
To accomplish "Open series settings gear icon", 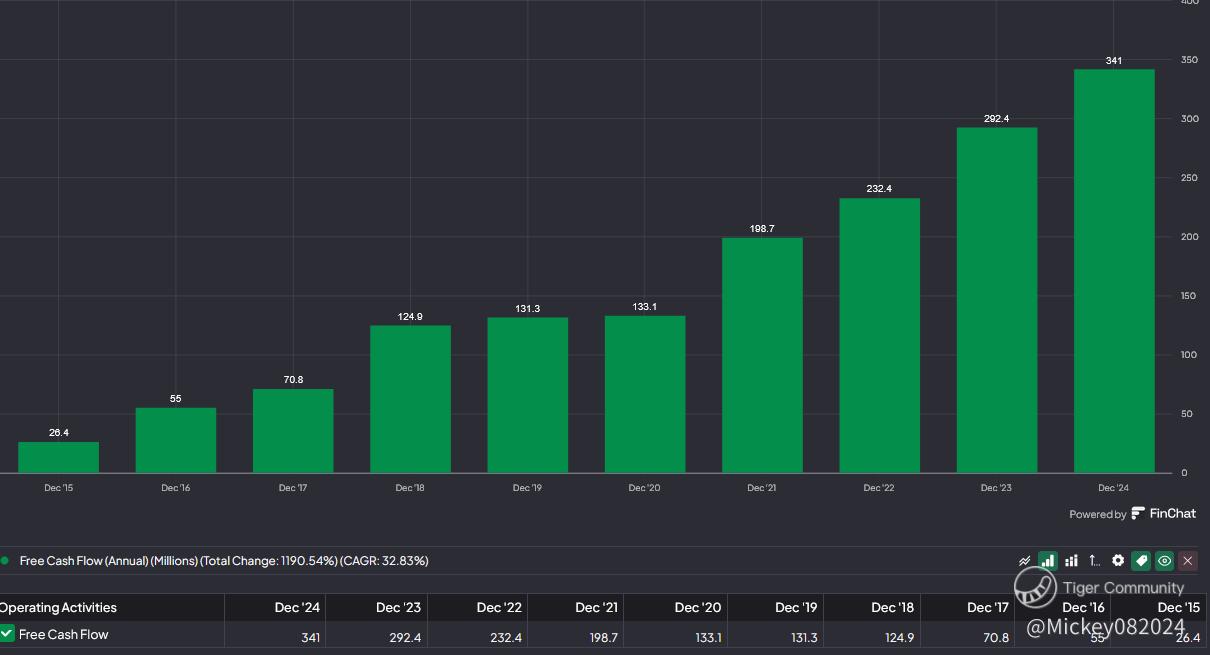I will click(1118, 561).
